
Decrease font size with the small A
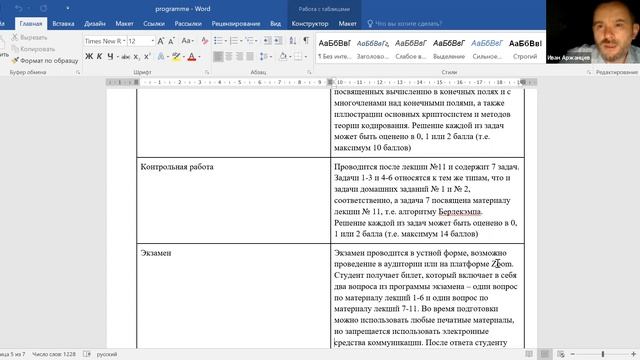(x=171, y=41)
